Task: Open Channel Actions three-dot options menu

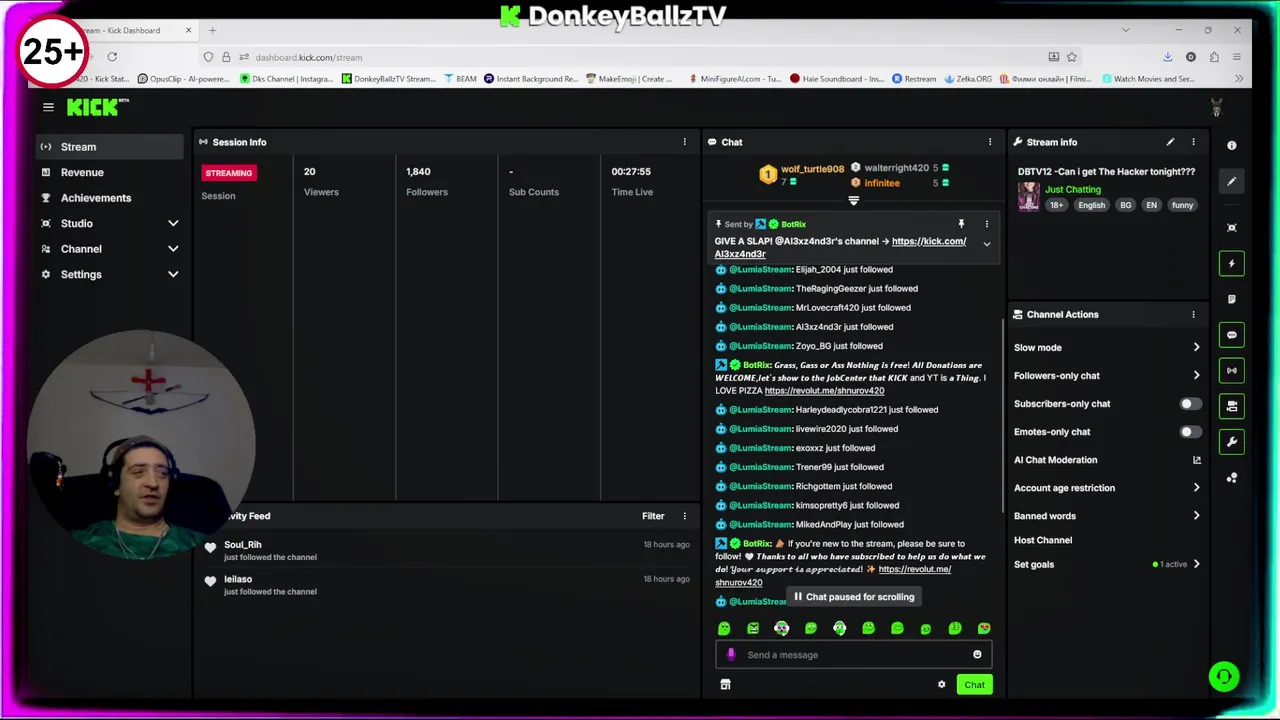Action: 1193,314
